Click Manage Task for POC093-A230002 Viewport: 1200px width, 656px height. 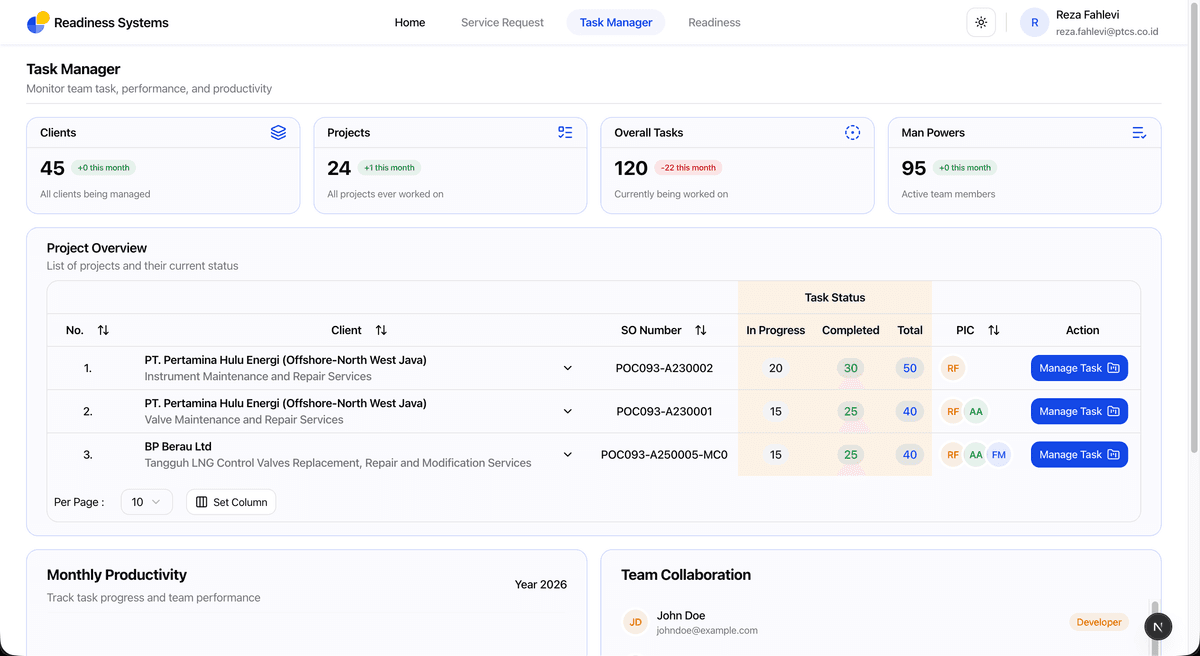(1079, 368)
